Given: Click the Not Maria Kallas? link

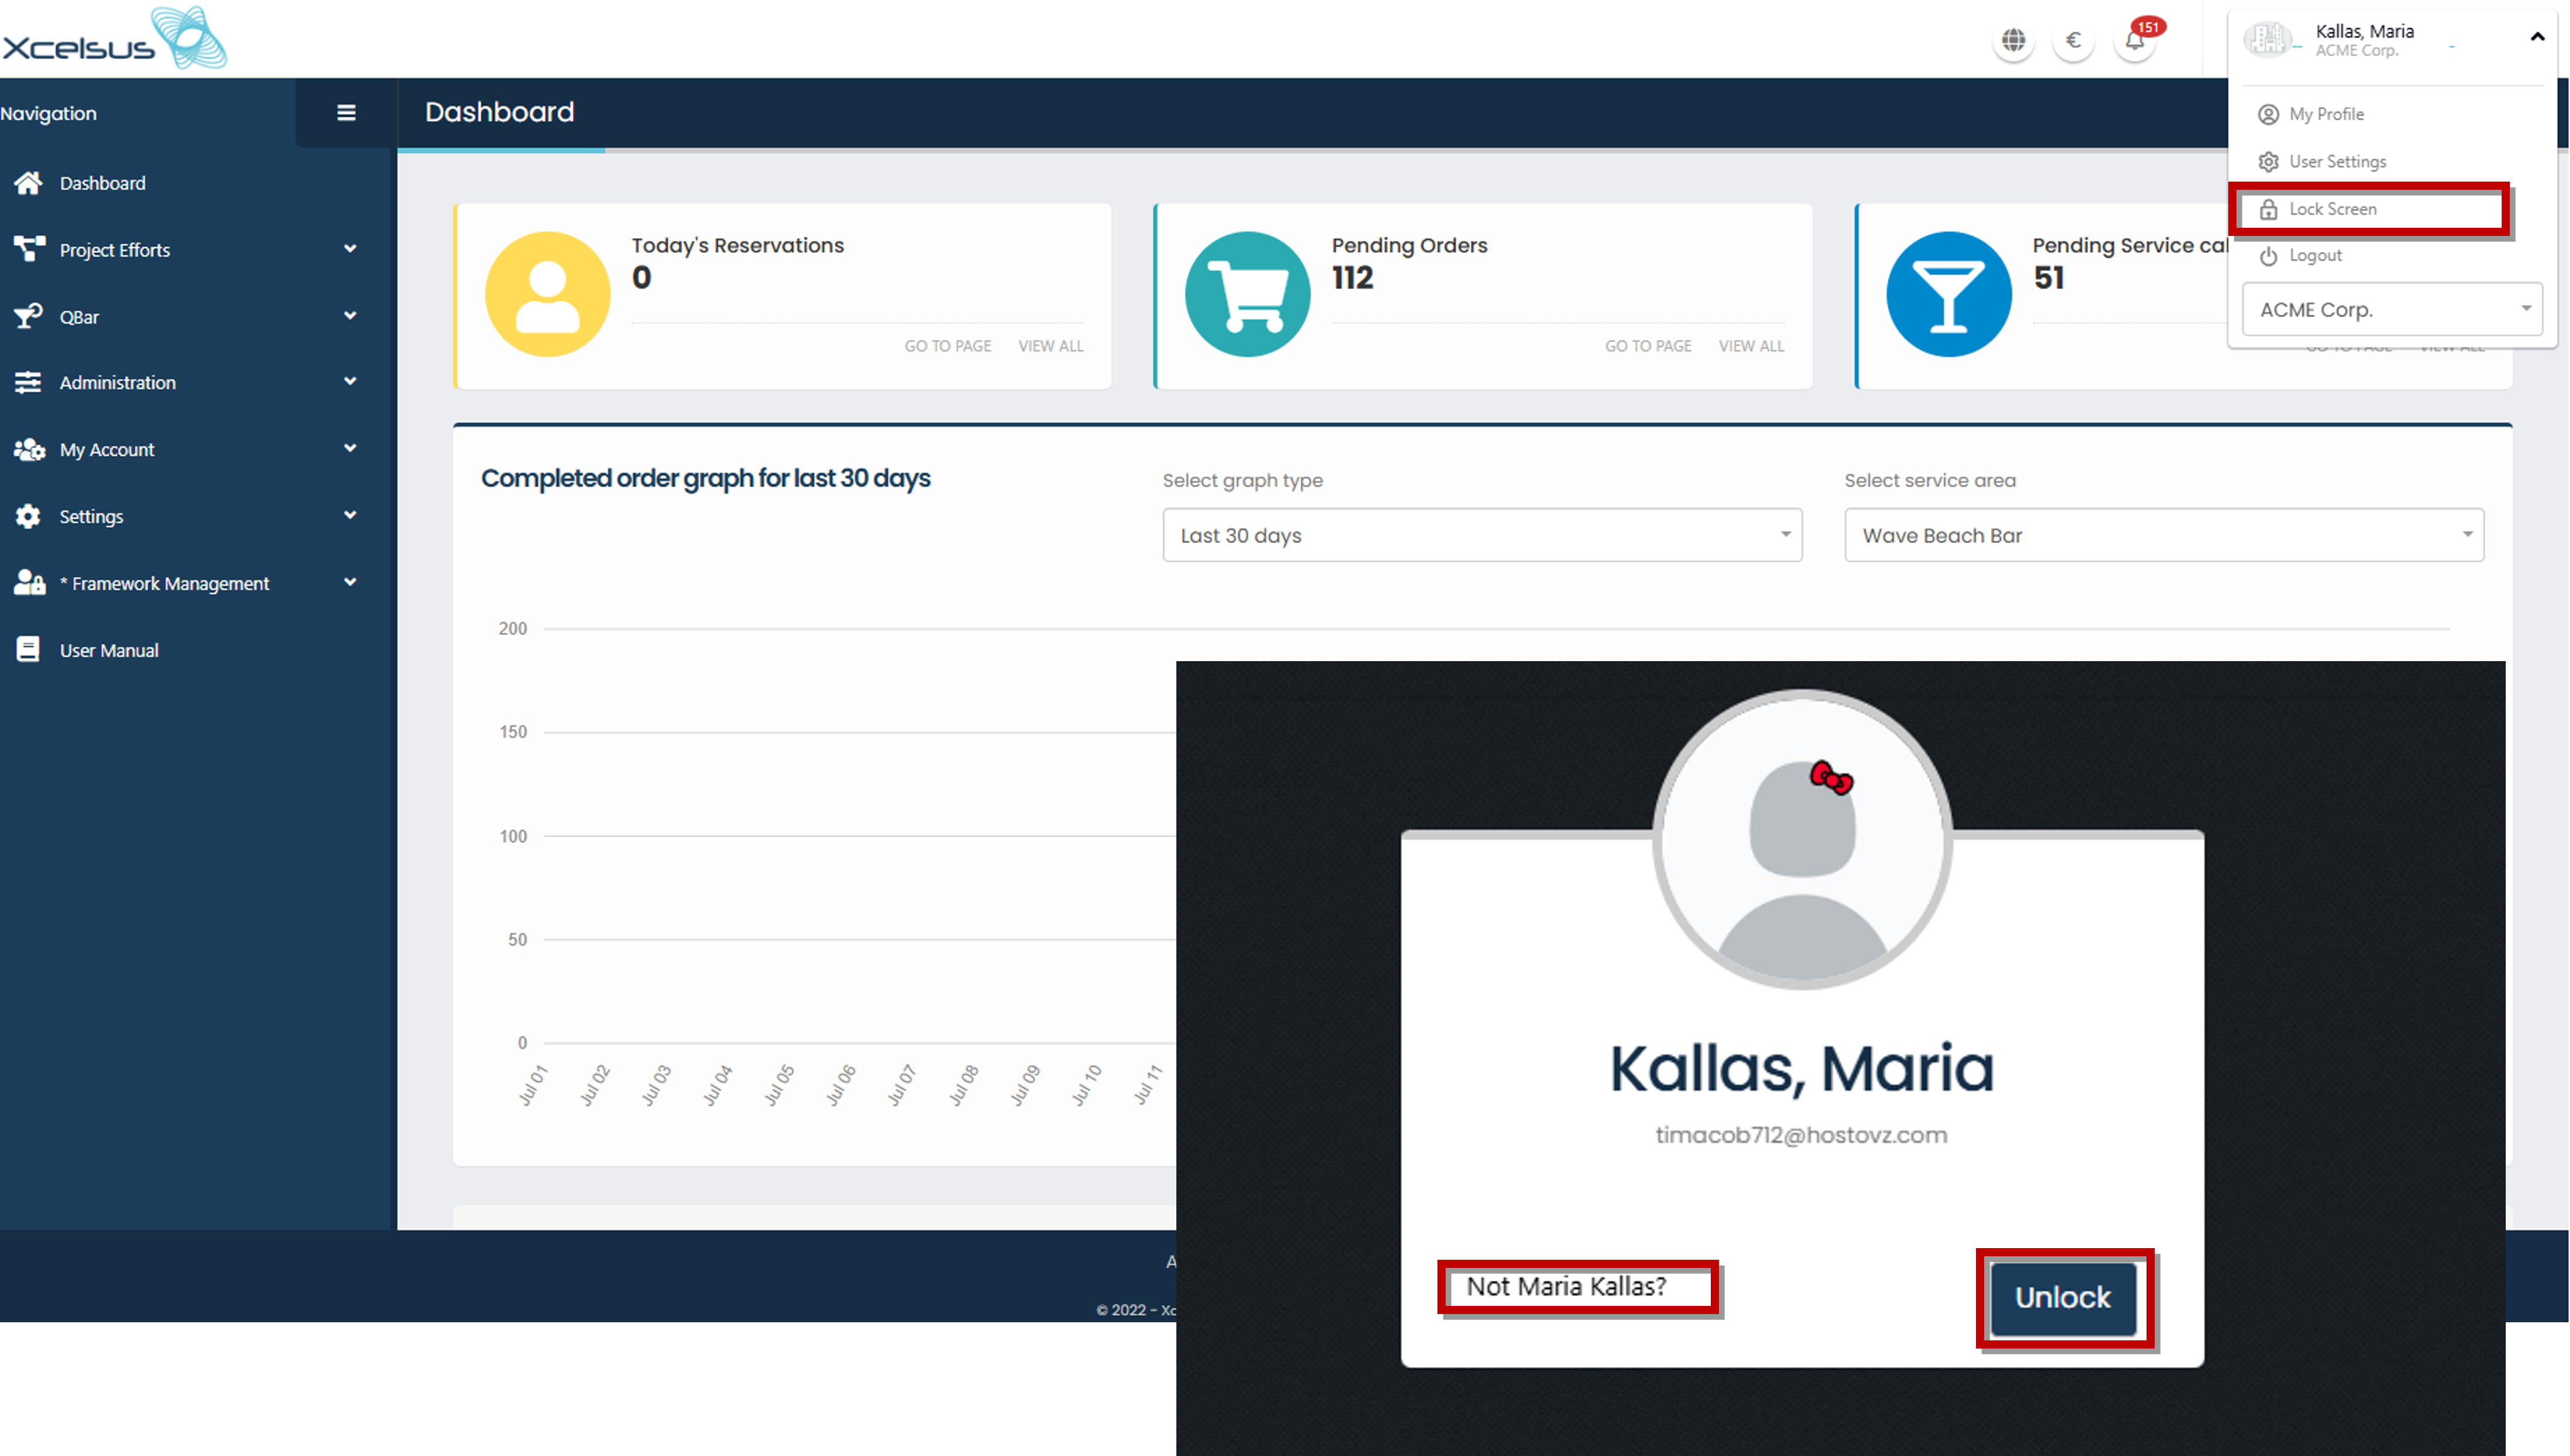Looking at the screenshot, I should pos(1566,1286).
